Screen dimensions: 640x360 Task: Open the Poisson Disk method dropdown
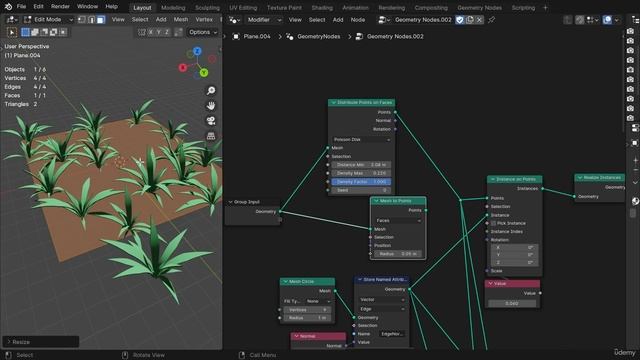(x=362, y=140)
